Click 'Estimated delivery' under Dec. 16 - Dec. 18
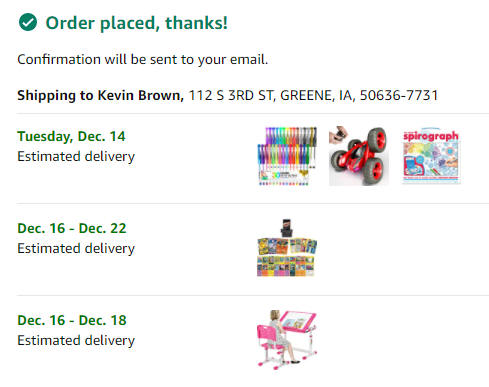Viewport: 489px width, 387px height. pos(76,340)
